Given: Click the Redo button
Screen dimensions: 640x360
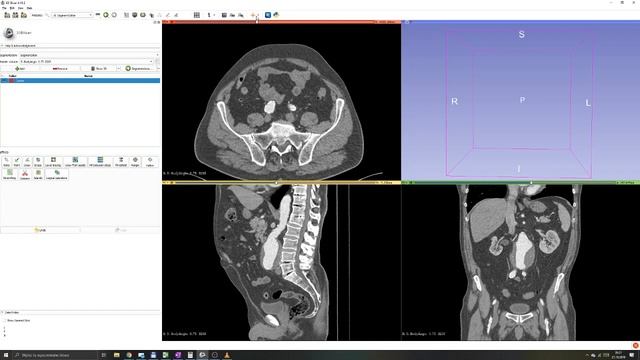Looking at the screenshot, I should click(120, 230).
